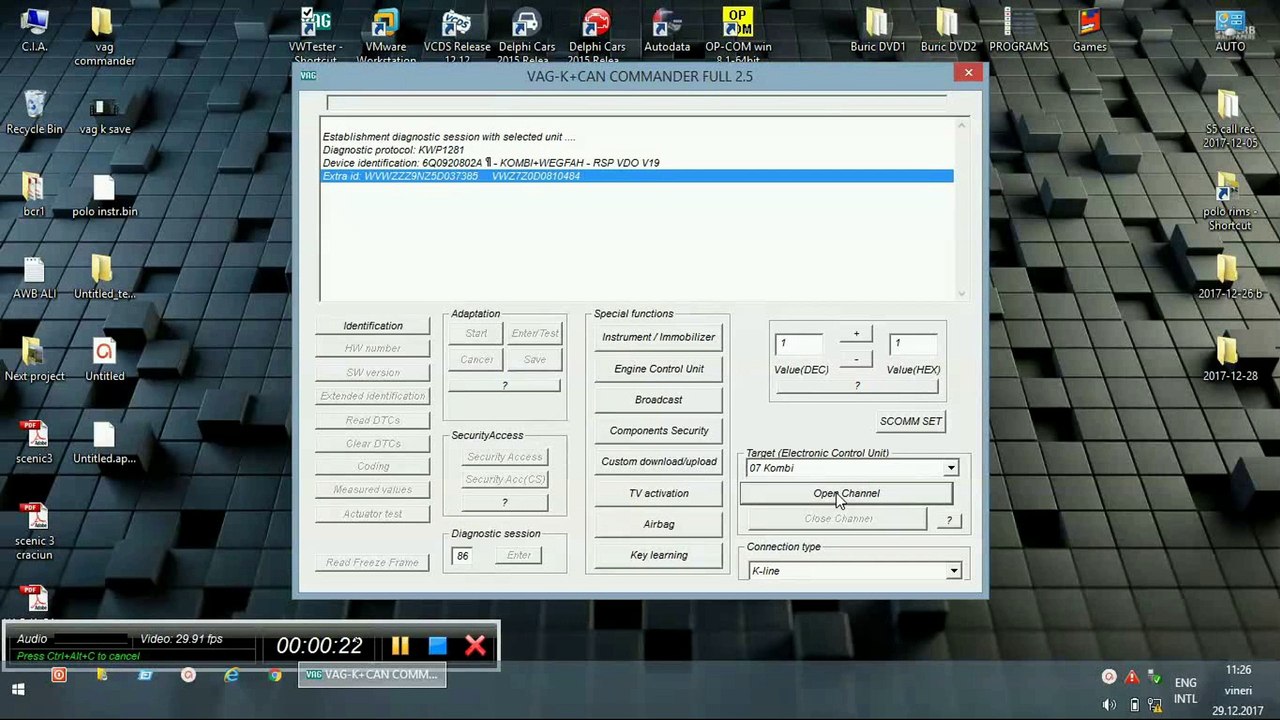Expand the Connection type K-line dropdown
Image resolution: width=1280 pixels, height=720 pixels.
coord(953,571)
